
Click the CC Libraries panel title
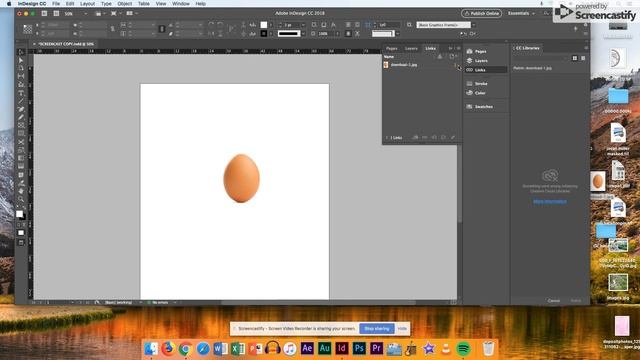pos(527,48)
